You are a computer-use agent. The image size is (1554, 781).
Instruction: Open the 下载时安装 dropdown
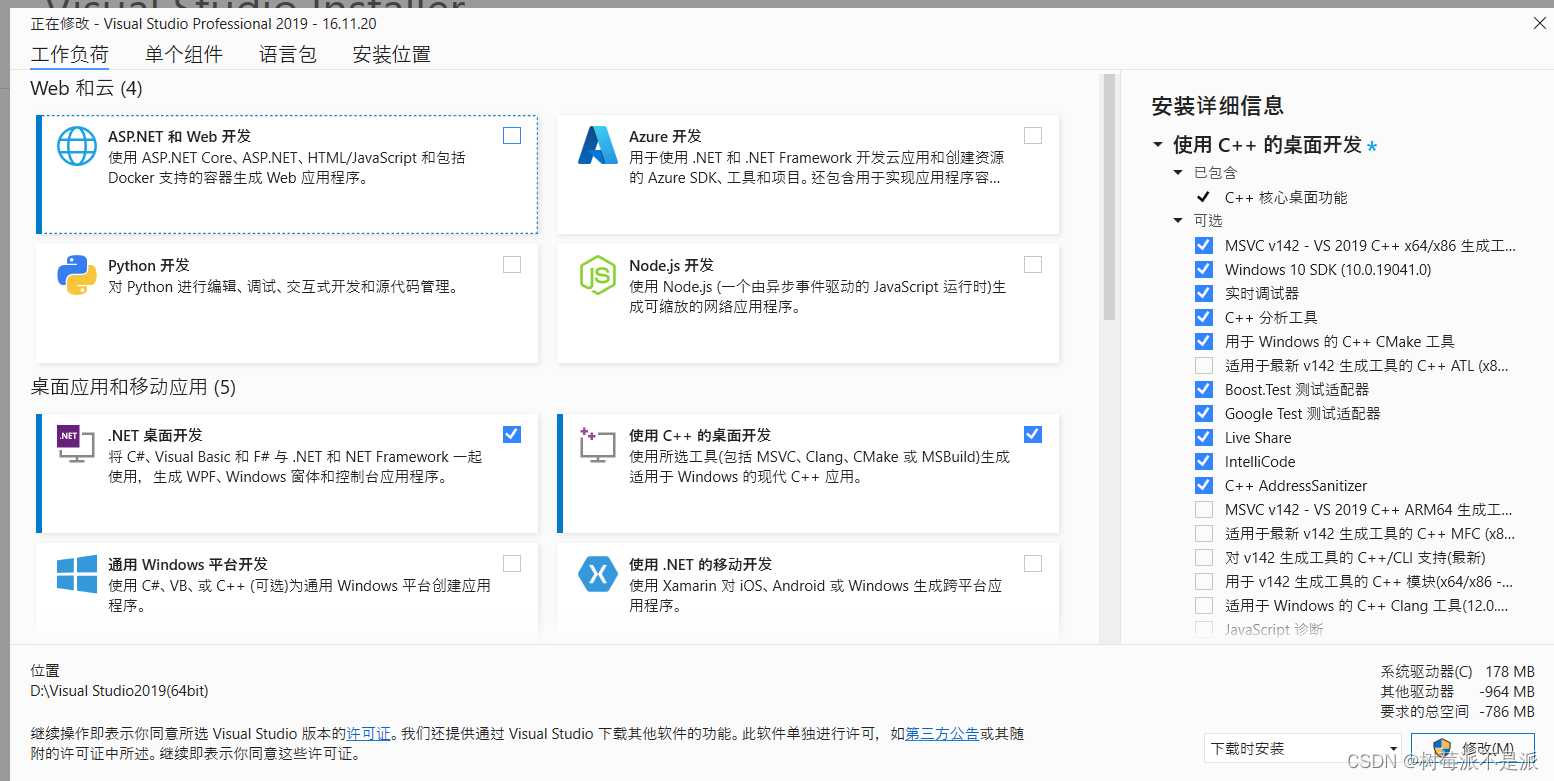click(x=1303, y=748)
